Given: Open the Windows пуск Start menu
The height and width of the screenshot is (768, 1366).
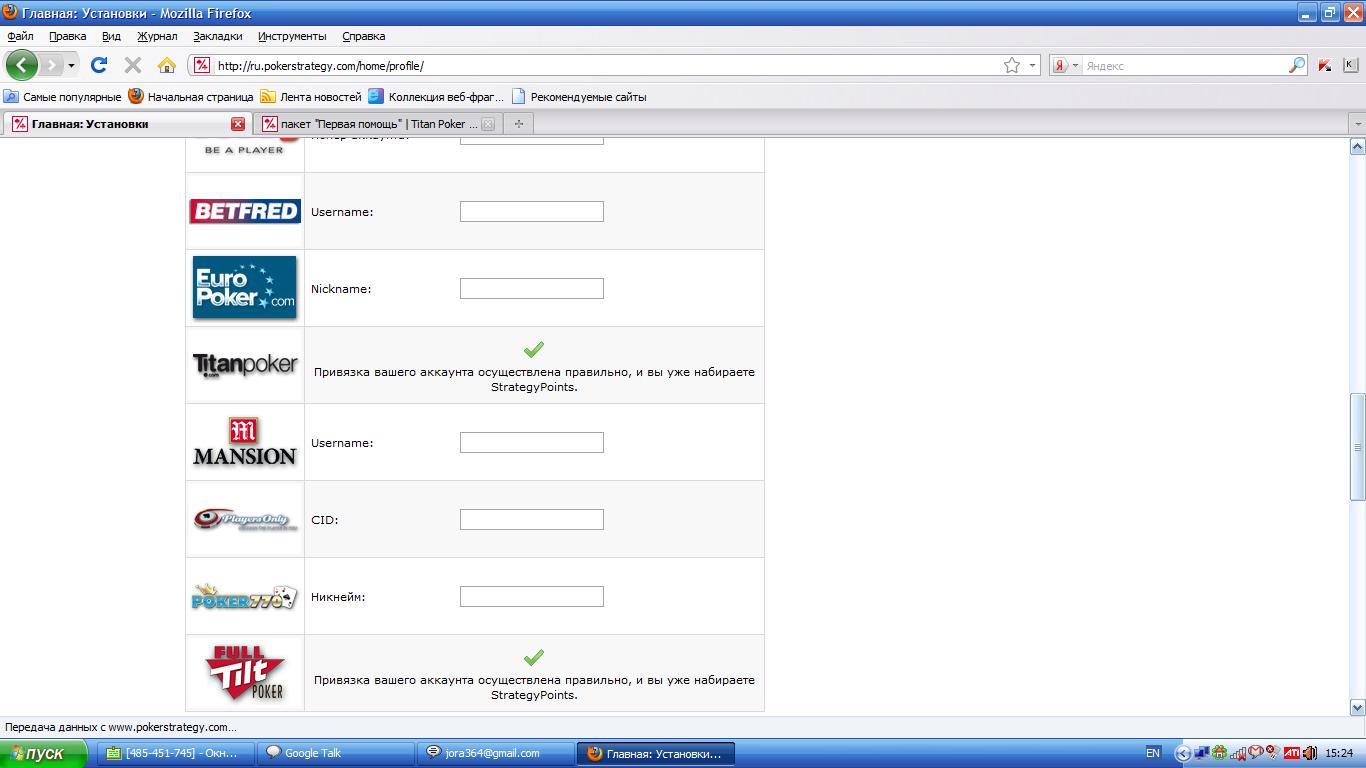Looking at the screenshot, I should click(x=45, y=753).
